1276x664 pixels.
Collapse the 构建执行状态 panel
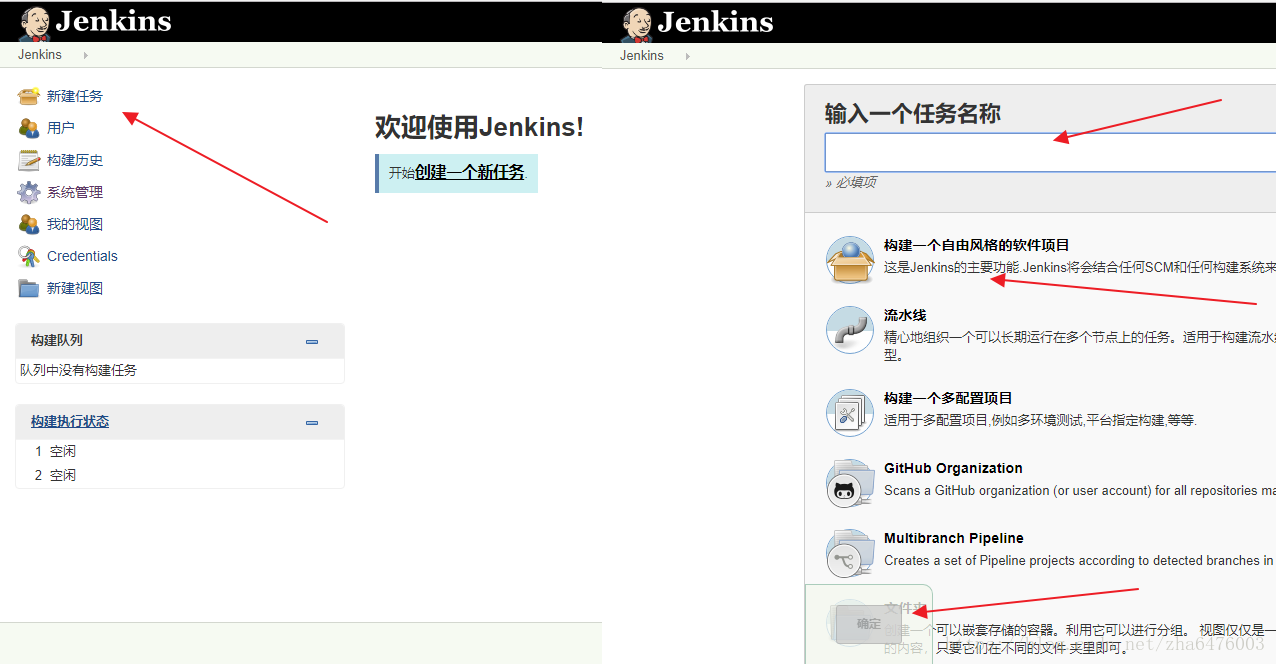click(312, 422)
